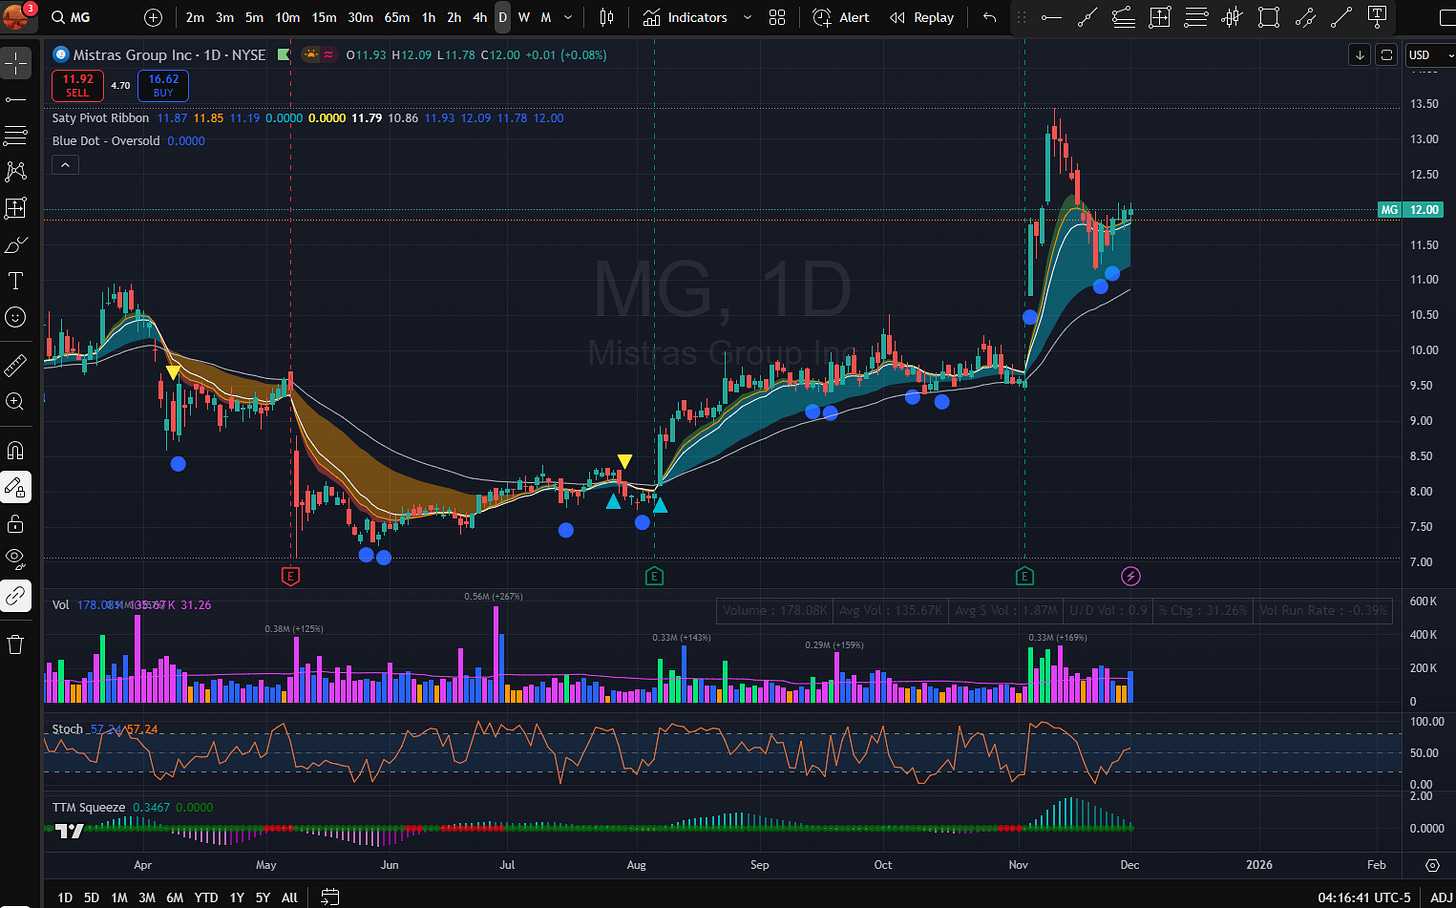Pick rectangle shape in the favorites toolbar
Image resolution: width=1456 pixels, height=908 pixels.
(x=1269, y=17)
